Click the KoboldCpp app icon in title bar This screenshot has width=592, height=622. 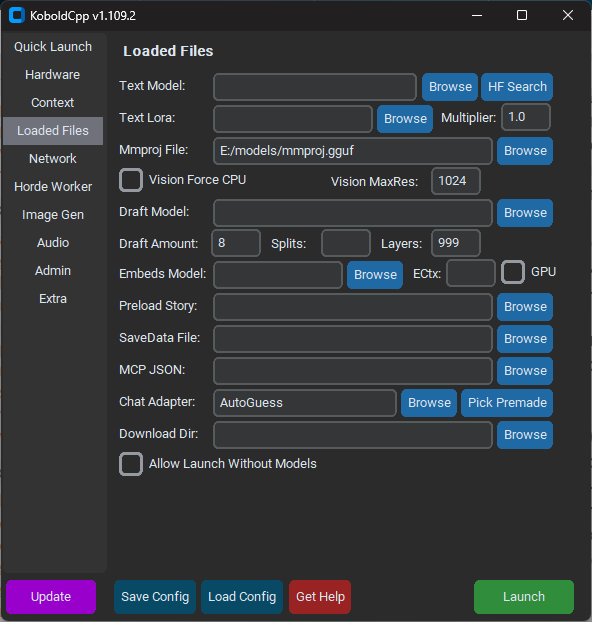pyautogui.click(x=17, y=15)
